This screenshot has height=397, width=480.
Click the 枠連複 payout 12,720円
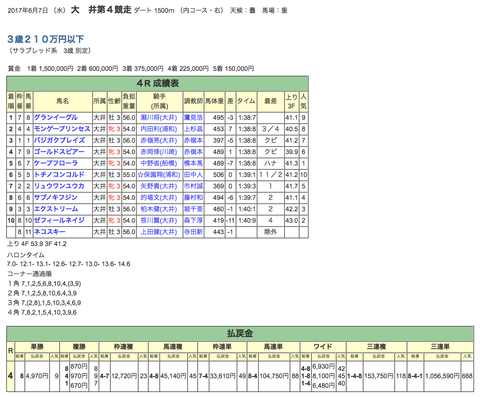(124, 376)
